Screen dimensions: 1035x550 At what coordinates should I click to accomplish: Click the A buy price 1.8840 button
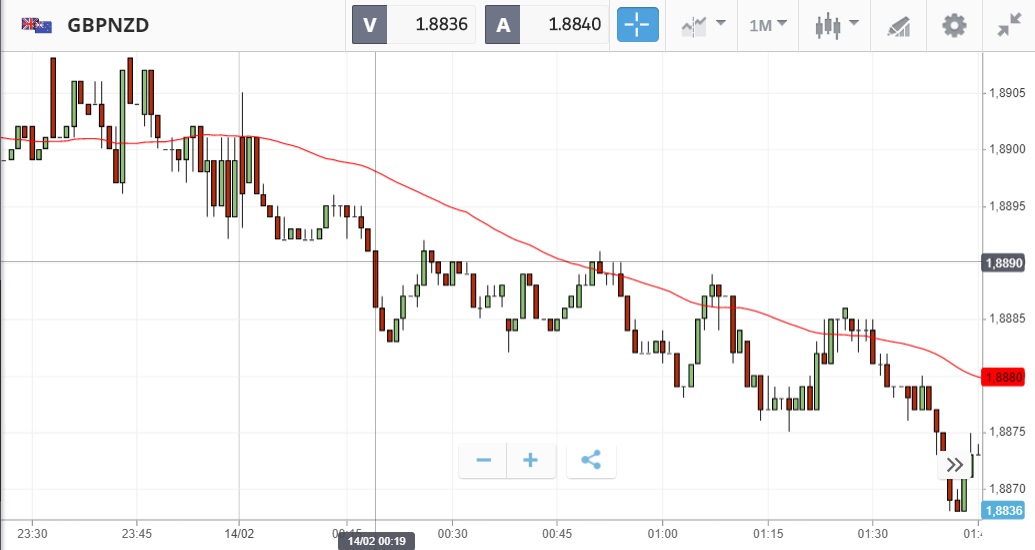click(x=547, y=25)
